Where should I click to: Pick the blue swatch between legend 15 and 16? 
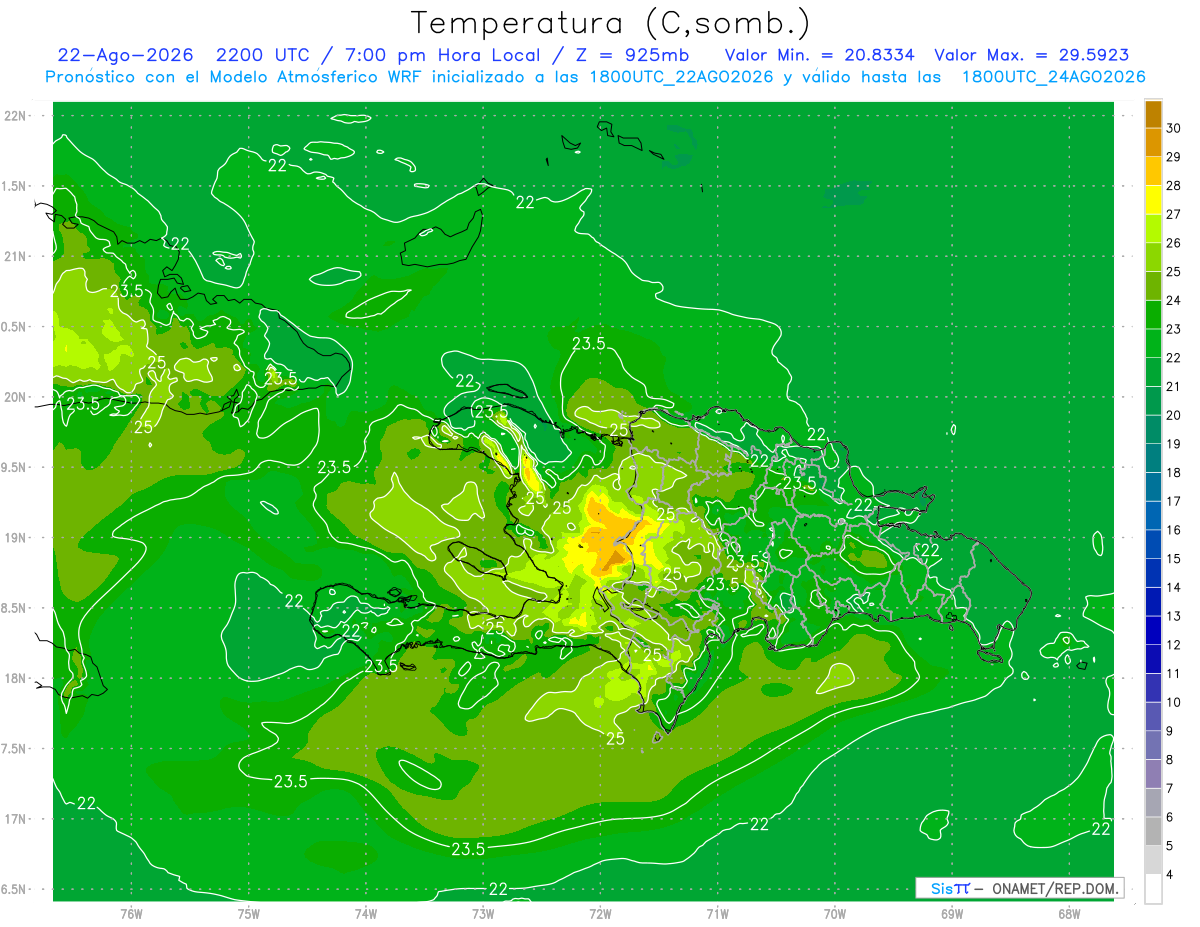tap(1153, 544)
